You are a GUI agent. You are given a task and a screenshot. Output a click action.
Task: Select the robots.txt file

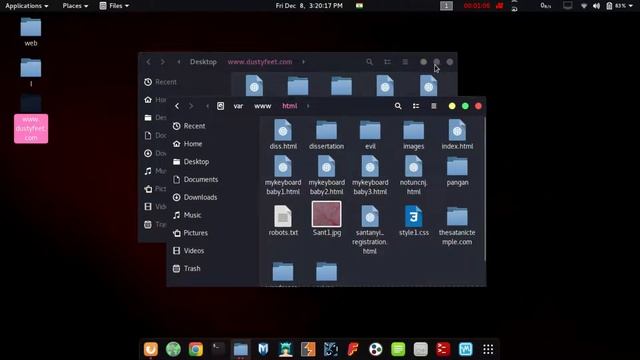pos(283,220)
